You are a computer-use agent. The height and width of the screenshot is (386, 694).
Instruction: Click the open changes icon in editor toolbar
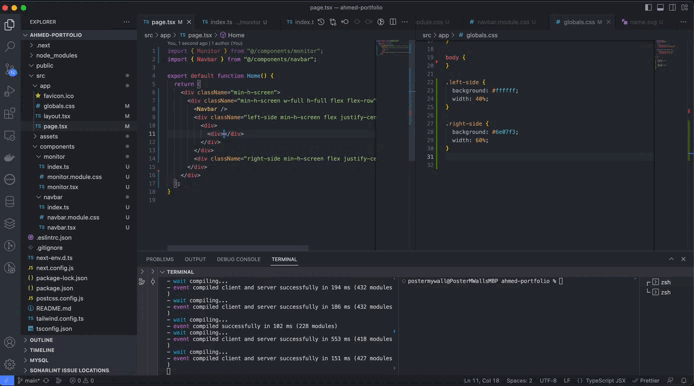[x=333, y=22]
